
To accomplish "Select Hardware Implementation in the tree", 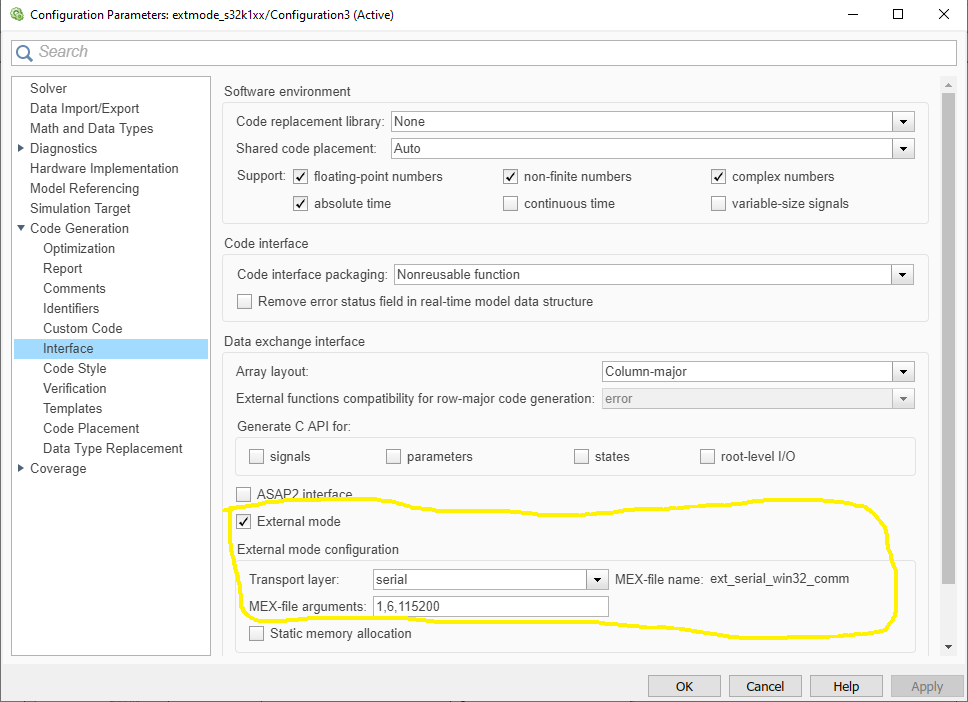I will pyautogui.click(x=104, y=168).
